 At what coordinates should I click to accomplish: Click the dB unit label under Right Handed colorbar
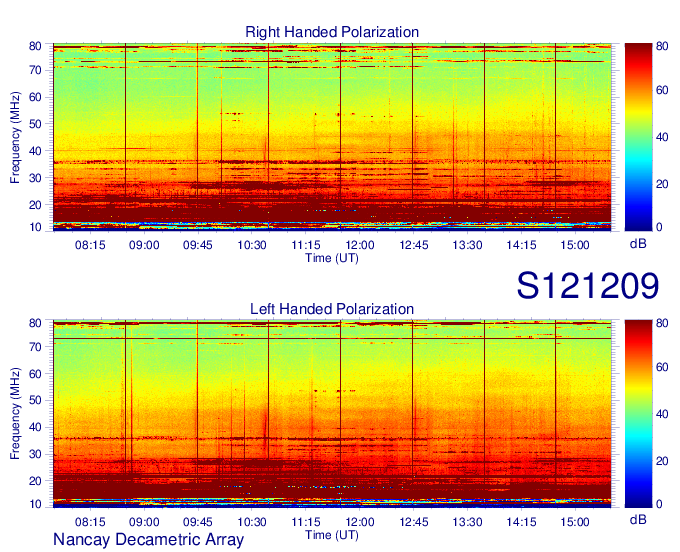(638, 244)
